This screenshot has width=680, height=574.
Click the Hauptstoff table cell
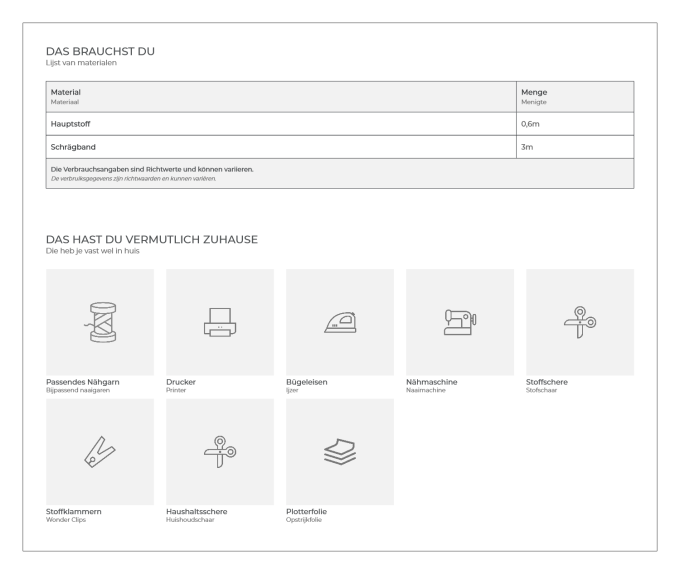click(x=281, y=124)
